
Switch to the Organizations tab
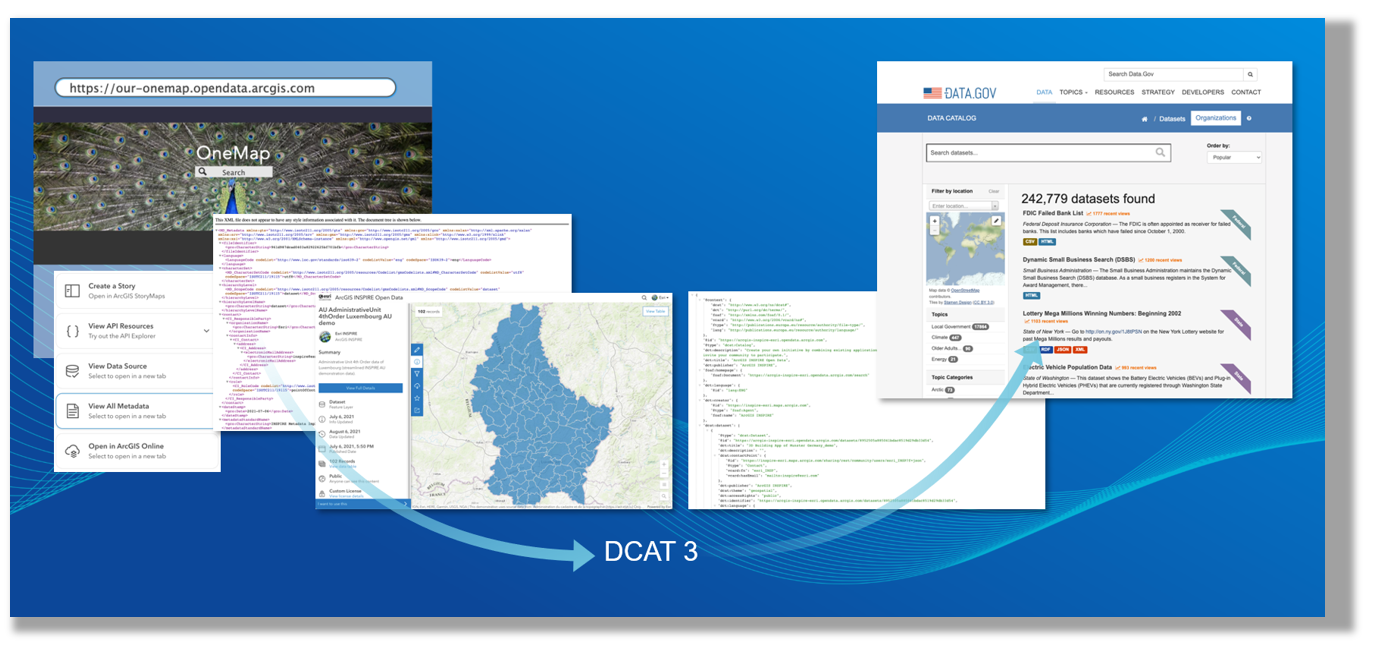click(1216, 117)
